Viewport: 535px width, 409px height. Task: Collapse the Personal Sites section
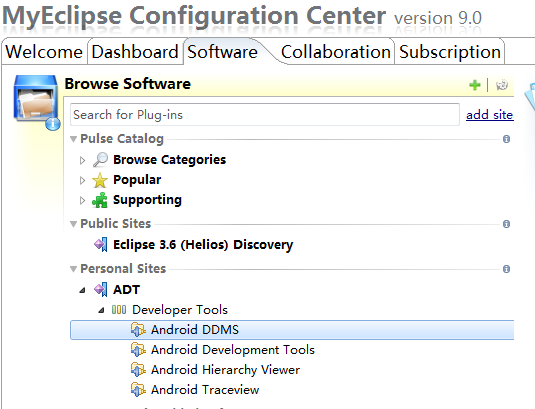(x=73, y=269)
